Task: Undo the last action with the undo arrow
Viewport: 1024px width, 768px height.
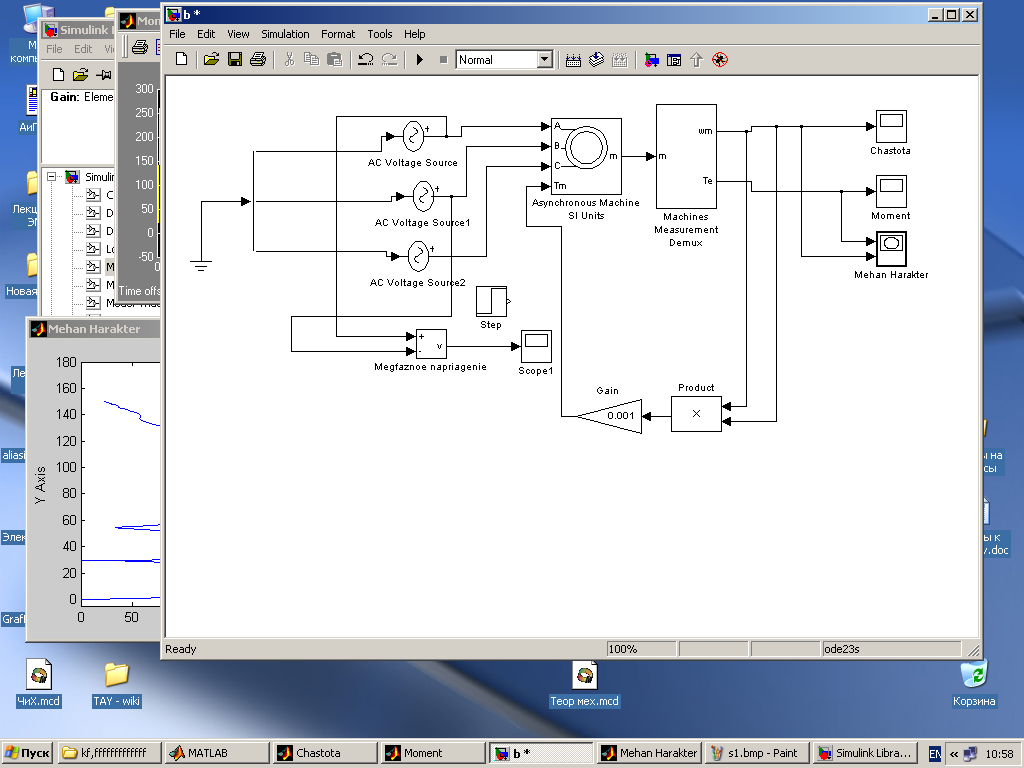Action: tap(366, 59)
